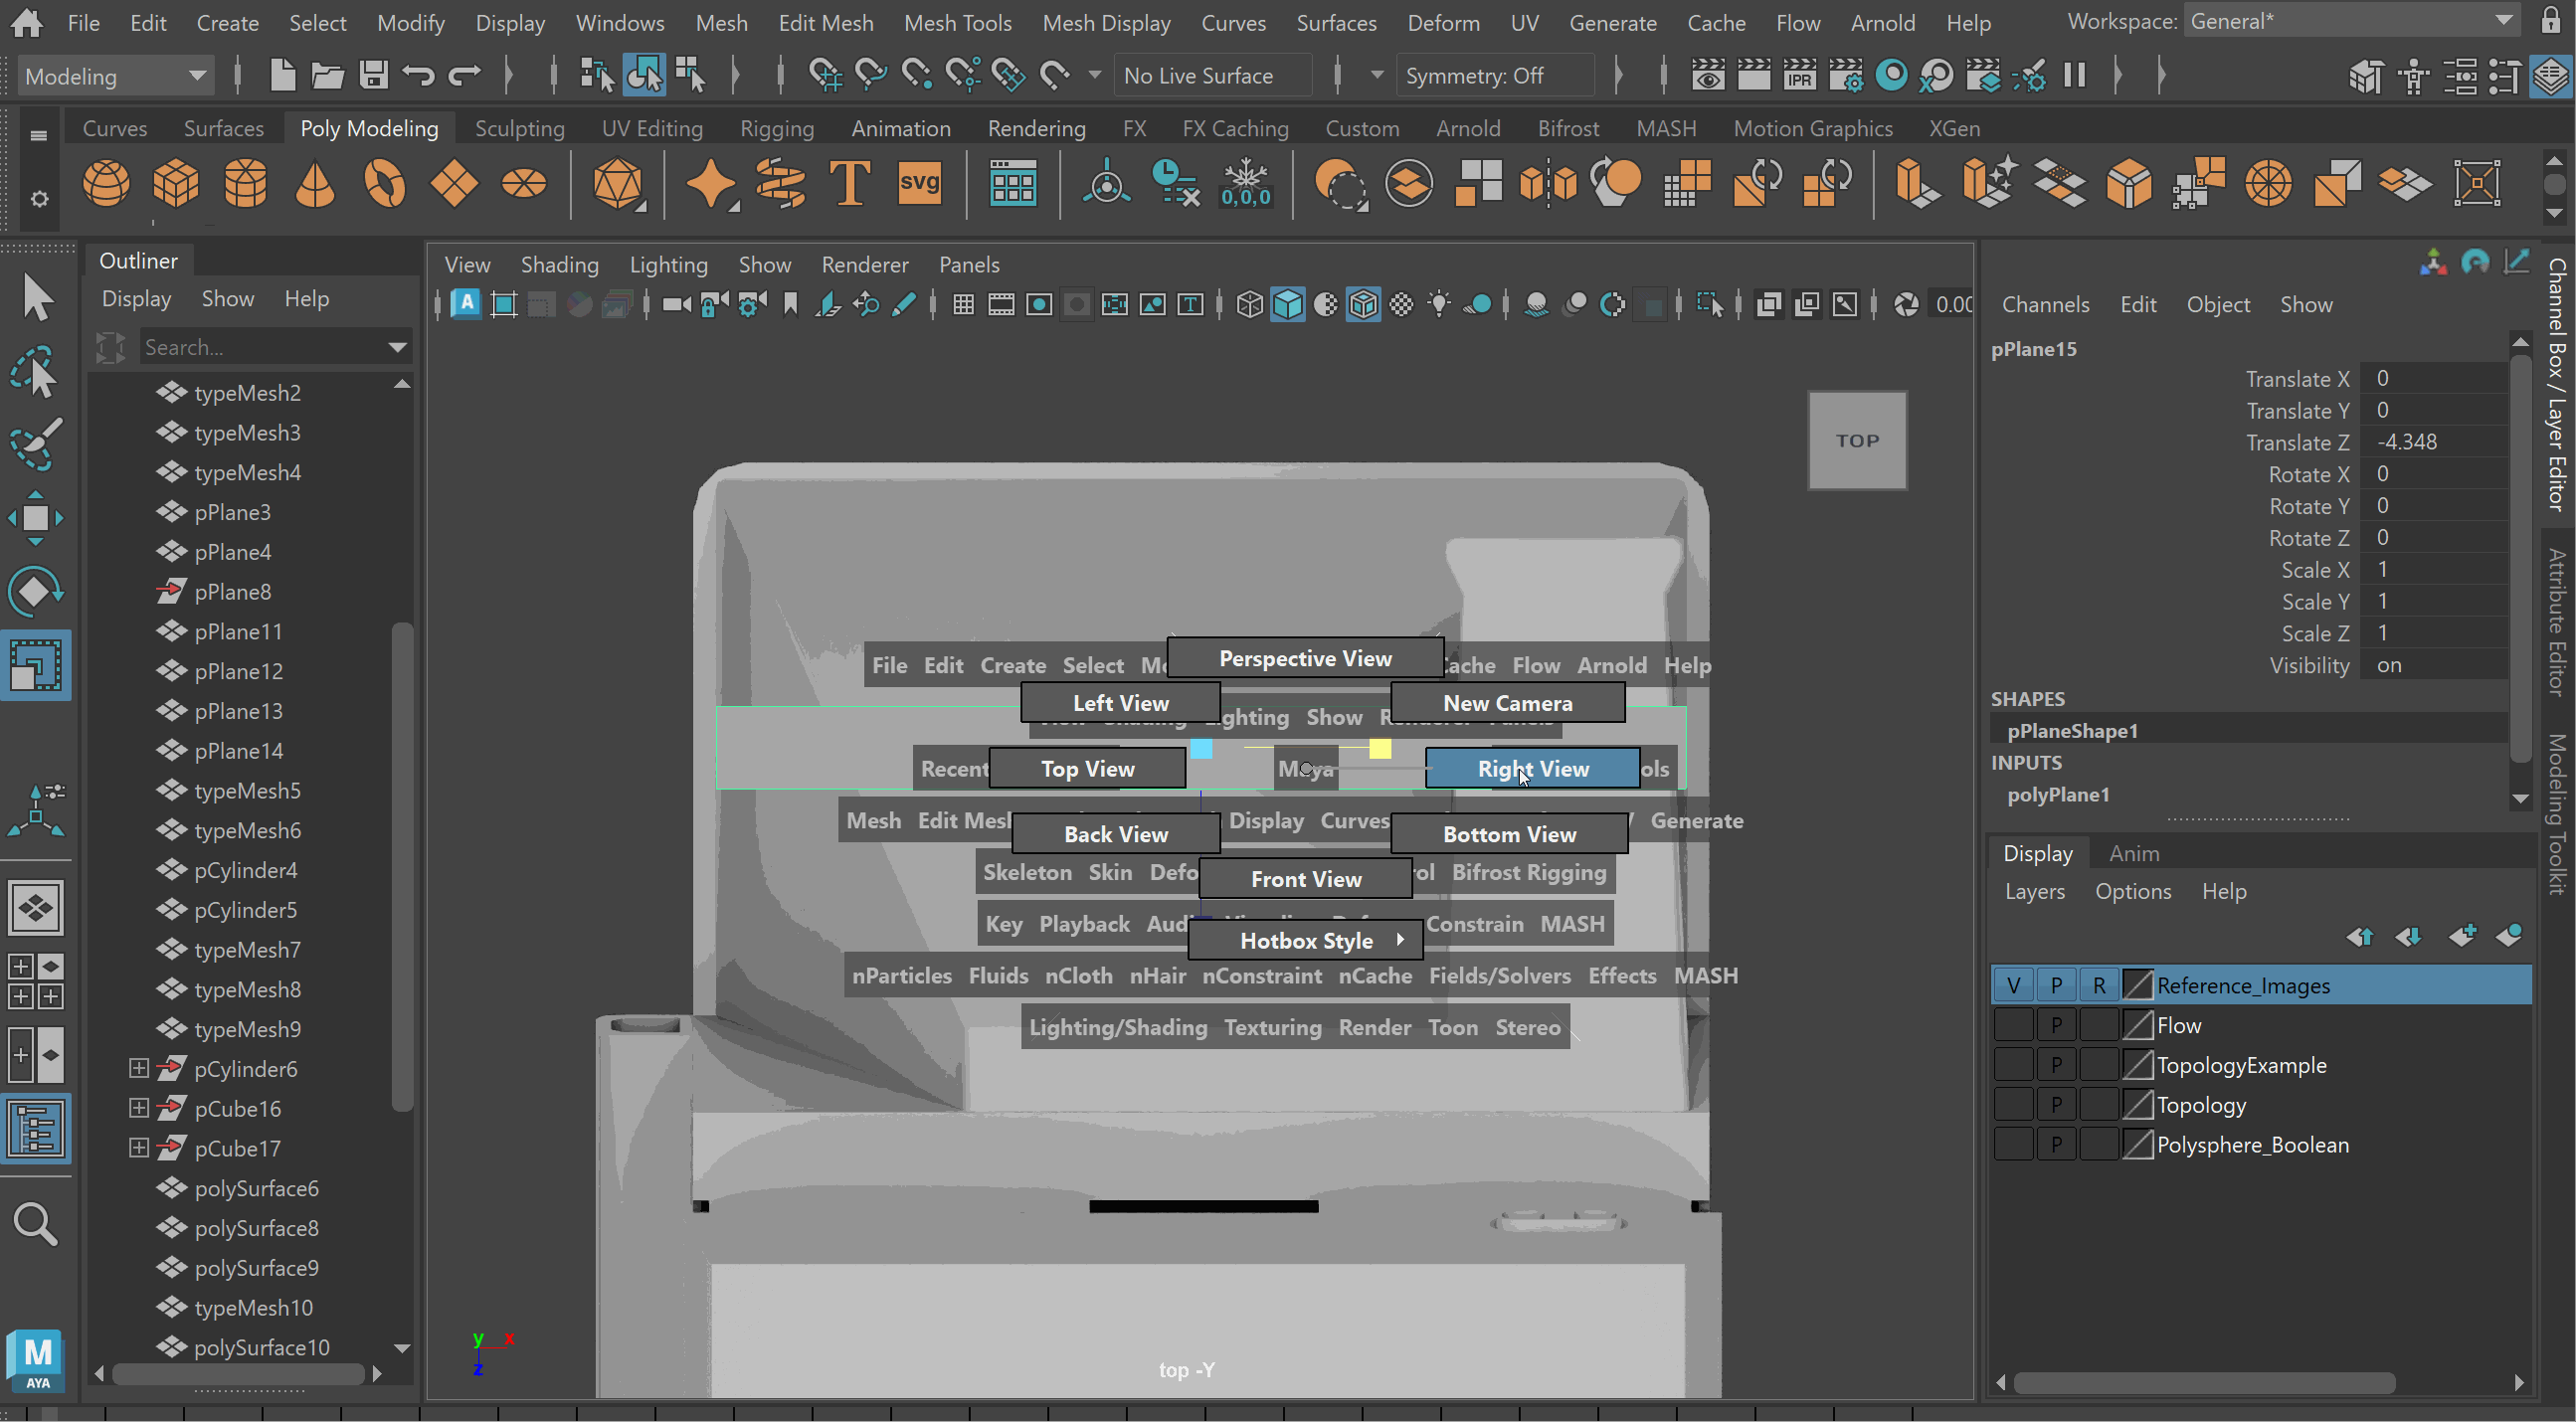
Task: Select the SVG import shelf icon
Action: coord(918,184)
